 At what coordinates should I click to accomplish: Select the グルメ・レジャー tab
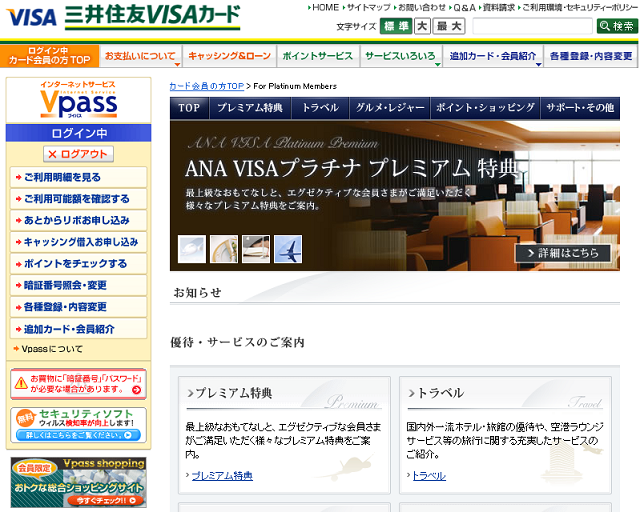(390, 108)
